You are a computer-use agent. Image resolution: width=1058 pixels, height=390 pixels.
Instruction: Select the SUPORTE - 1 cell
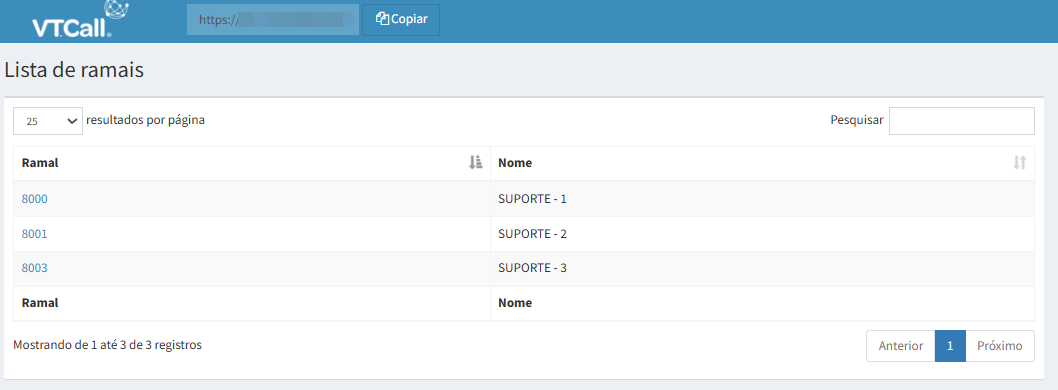762,199
